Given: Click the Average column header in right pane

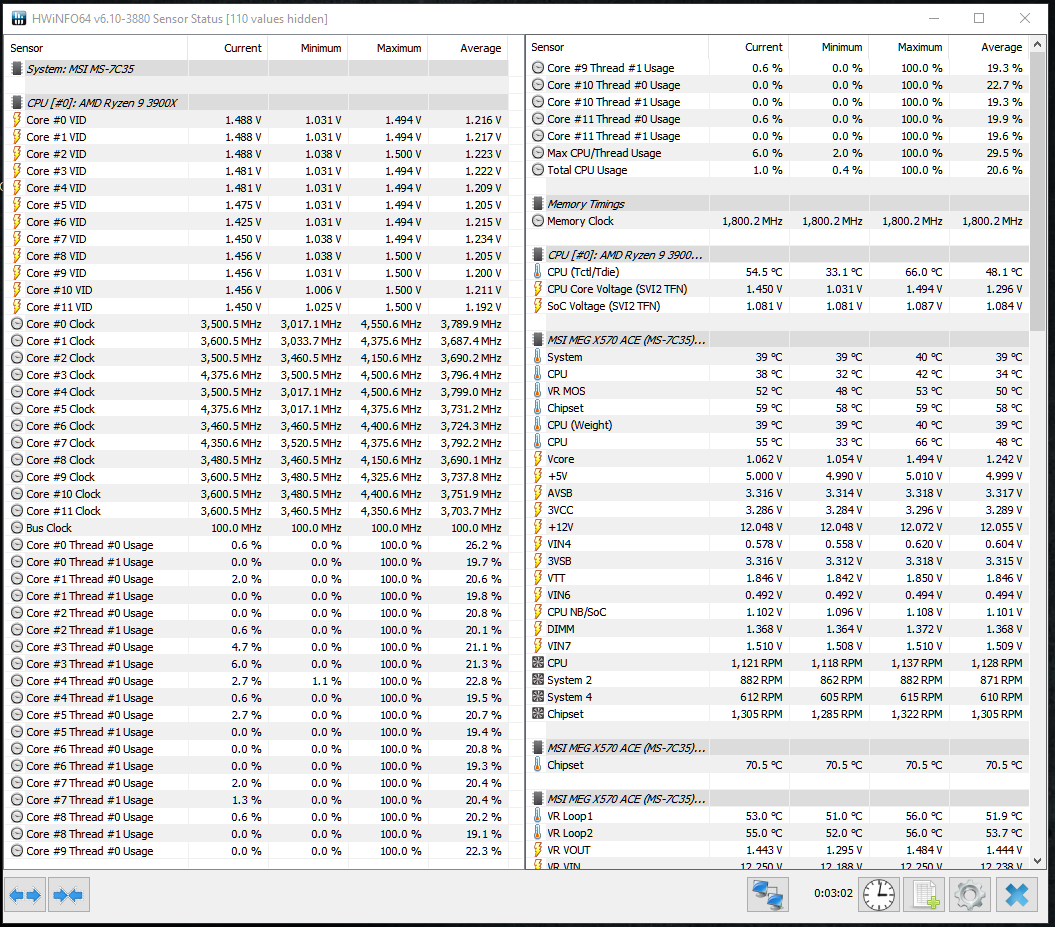Looking at the screenshot, I should pos(988,47).
